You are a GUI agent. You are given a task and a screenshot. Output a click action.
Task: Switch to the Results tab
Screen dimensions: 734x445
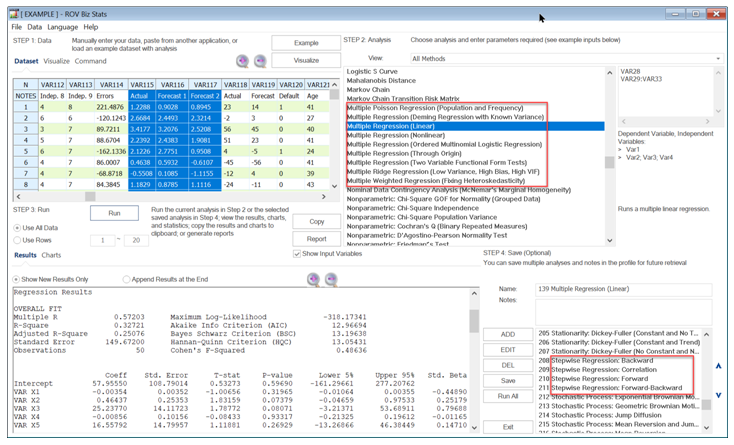pyautogui.click(x=25, y=255)
